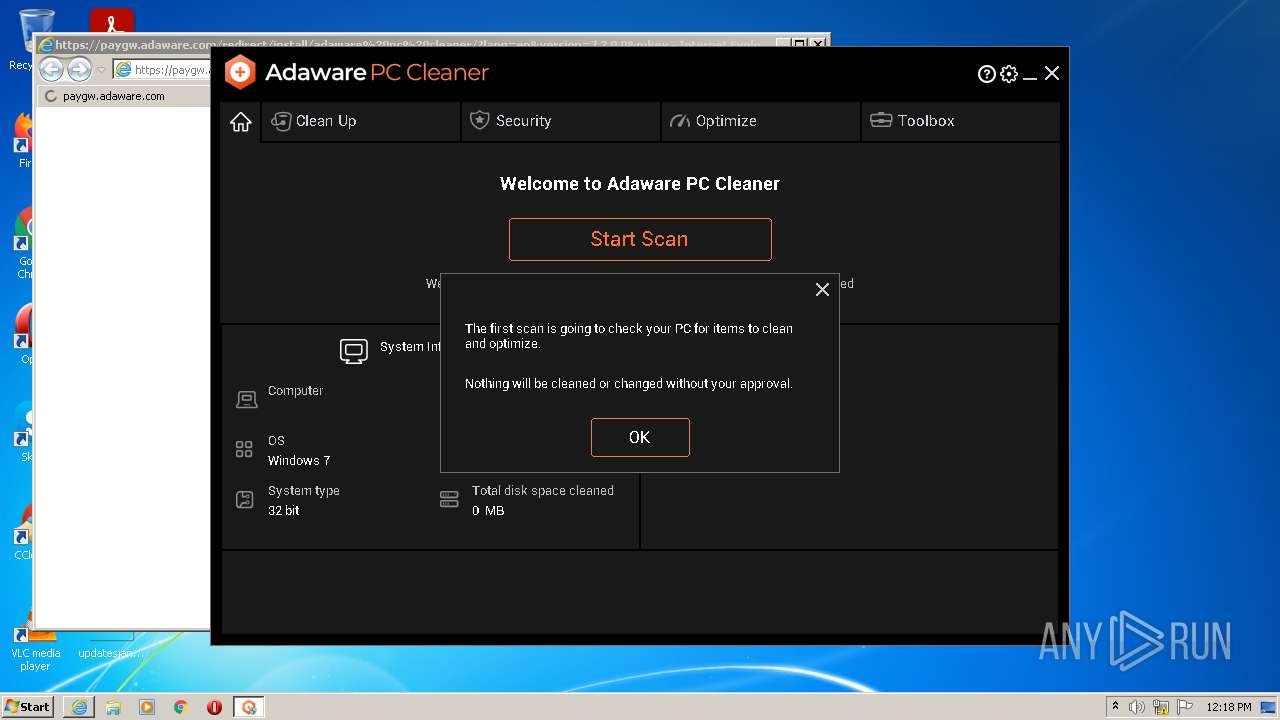Click the Total disk space cleaned icon
The height and width of the screenshot is (720, 1280).
(449, 500)
